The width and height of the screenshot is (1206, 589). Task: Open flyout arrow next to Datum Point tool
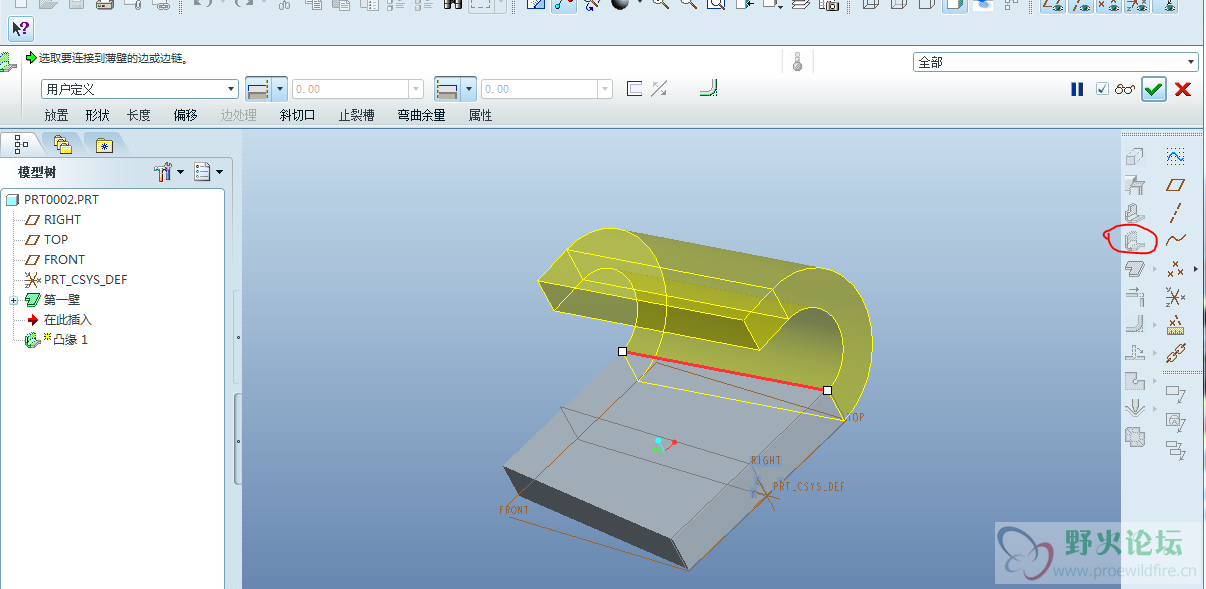[x=1195, y=268]
